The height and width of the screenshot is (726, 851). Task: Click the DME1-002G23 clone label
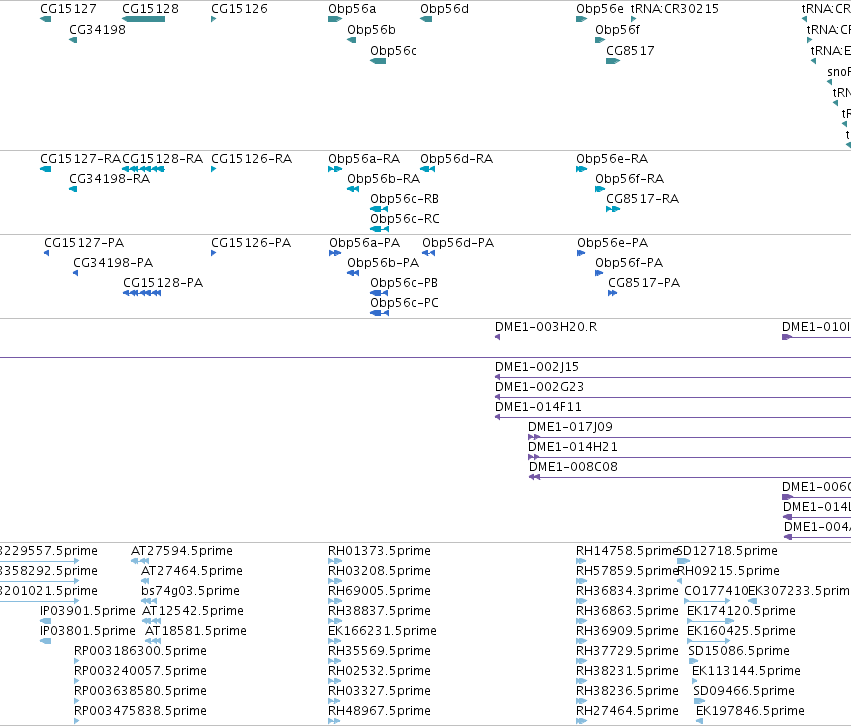[539, 387]
